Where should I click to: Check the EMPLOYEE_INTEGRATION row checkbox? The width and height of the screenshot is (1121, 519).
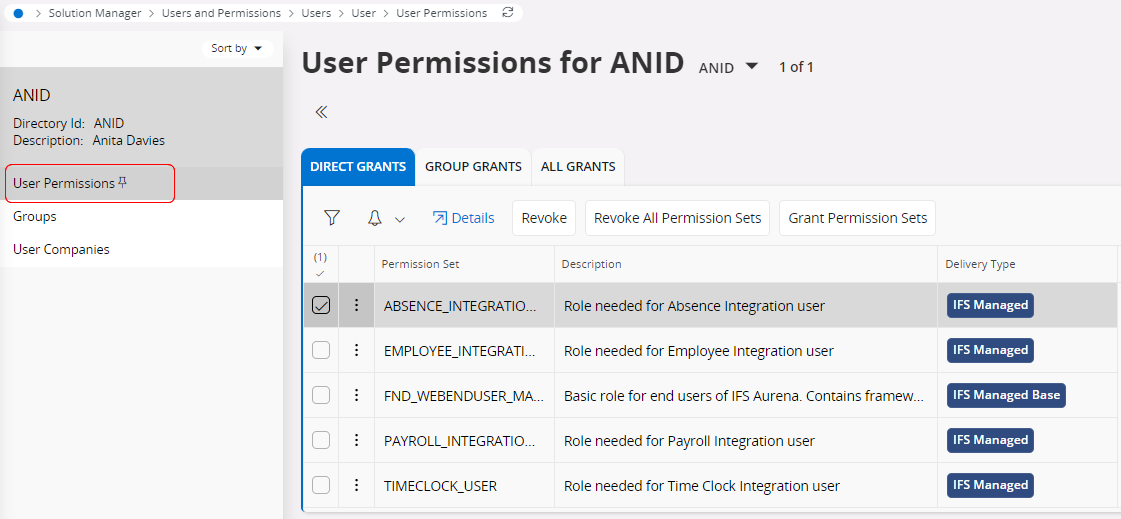321,351
